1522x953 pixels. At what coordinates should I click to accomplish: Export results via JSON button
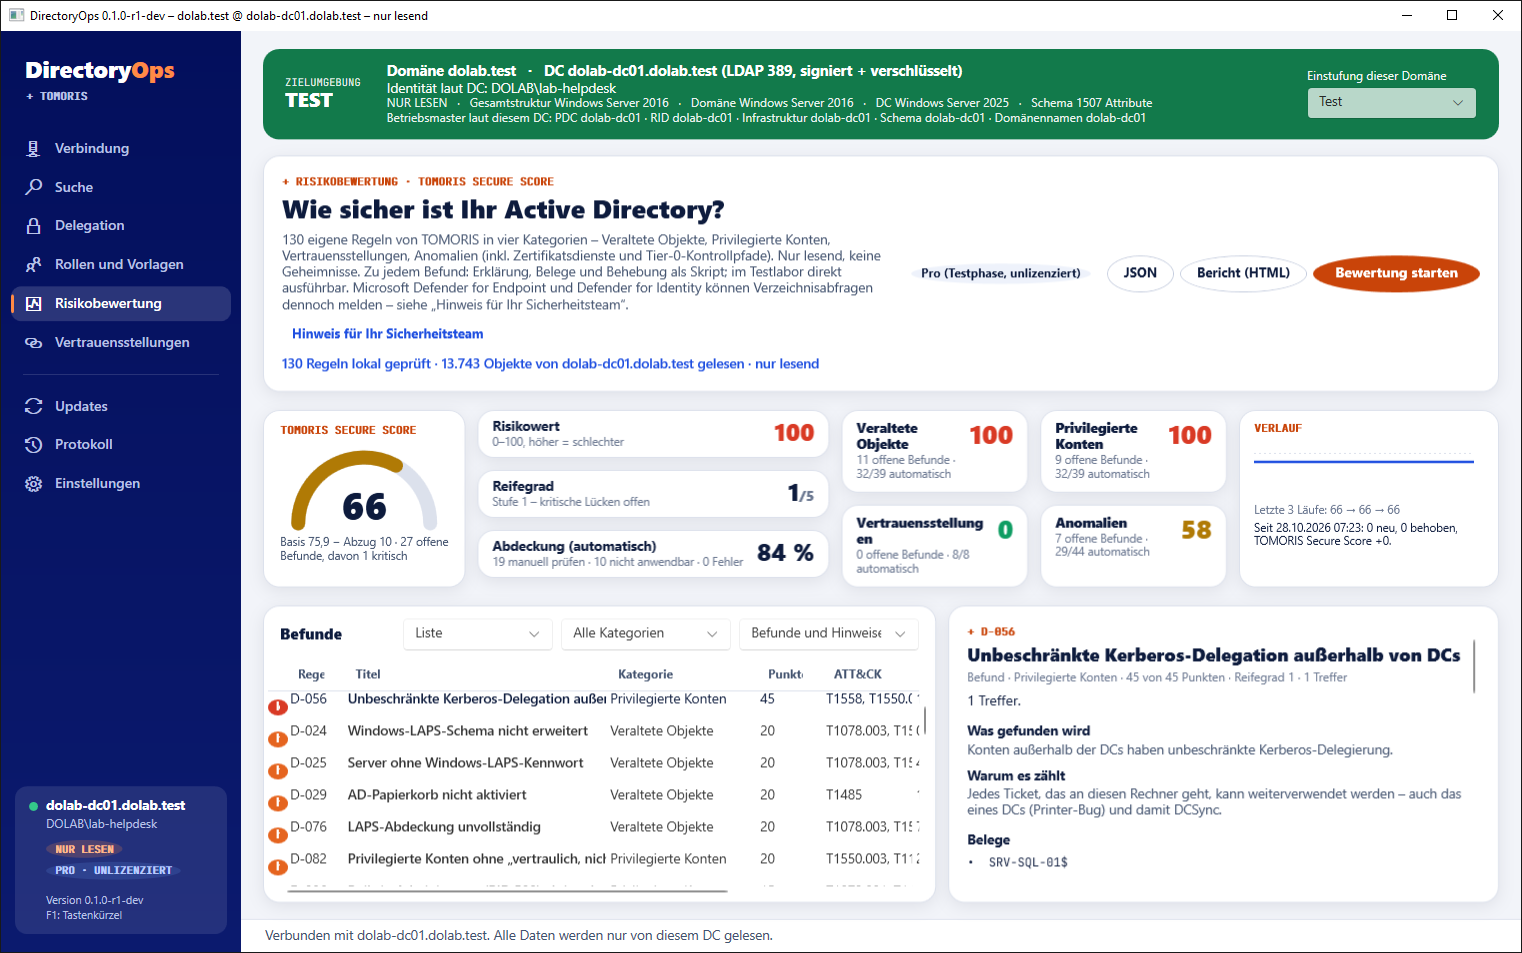1140,273
